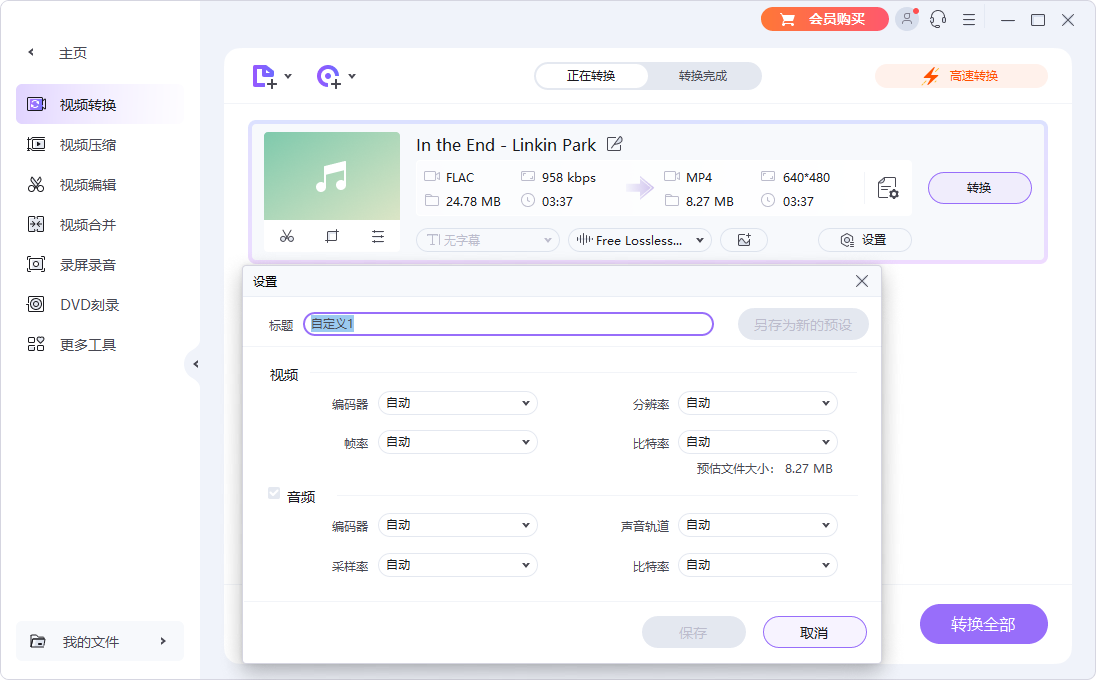Toggle 高速转换 mode
1096x680 pixels.
tap(960, 75)
